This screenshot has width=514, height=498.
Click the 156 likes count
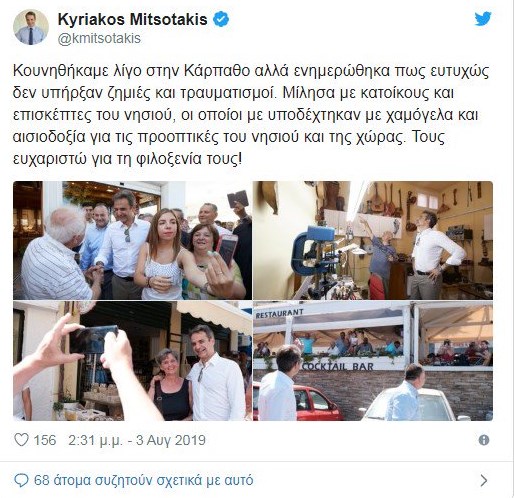tap(45, 440)
